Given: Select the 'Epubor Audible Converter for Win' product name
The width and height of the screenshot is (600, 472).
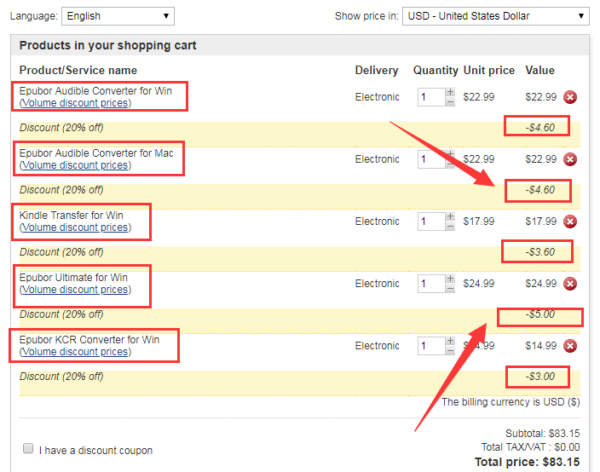Looking at the screenshot, I should click(x=96, y=91).
